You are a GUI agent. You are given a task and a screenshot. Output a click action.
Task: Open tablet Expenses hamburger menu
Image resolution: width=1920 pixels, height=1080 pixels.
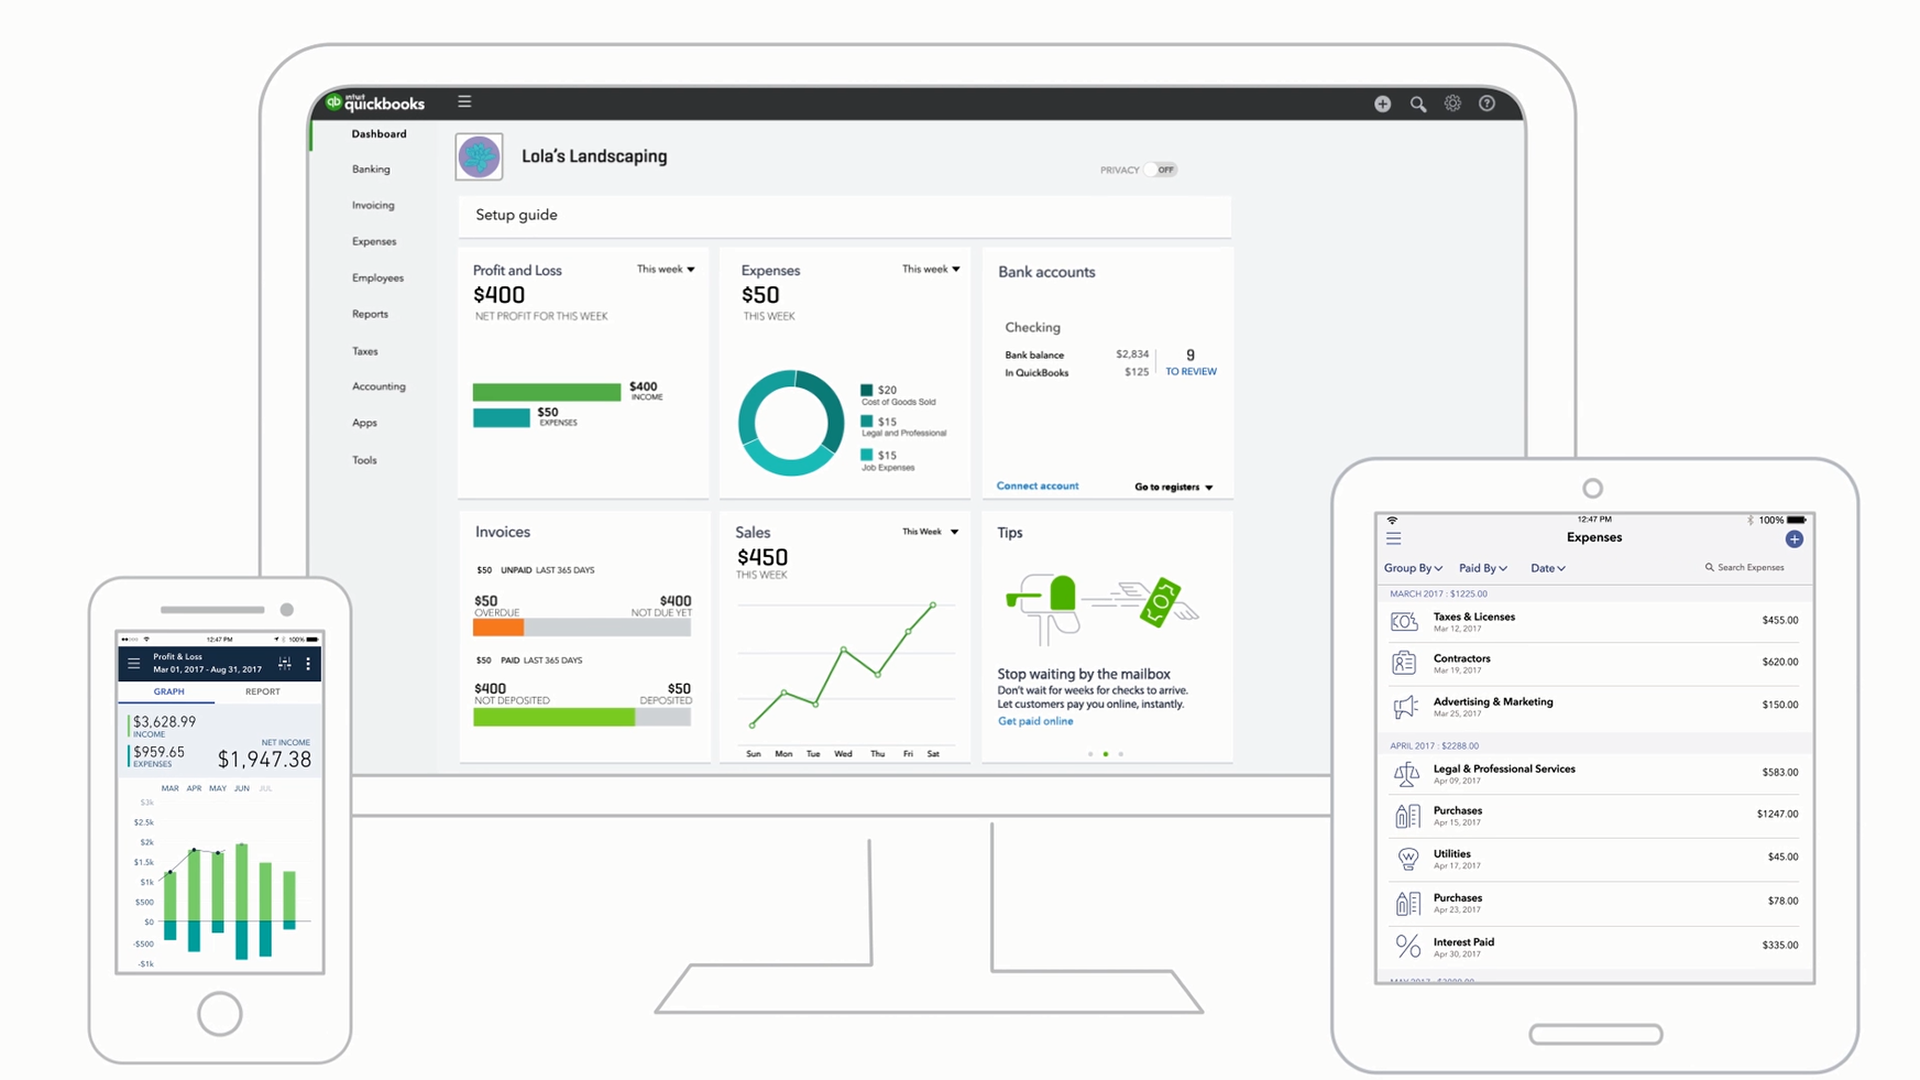[1393, 538]
